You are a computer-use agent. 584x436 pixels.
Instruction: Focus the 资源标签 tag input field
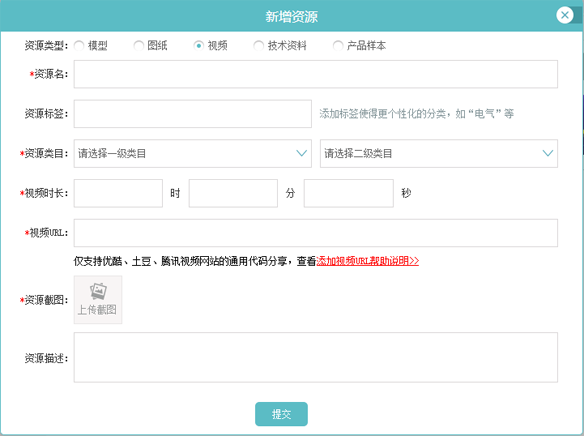point(193,114)
